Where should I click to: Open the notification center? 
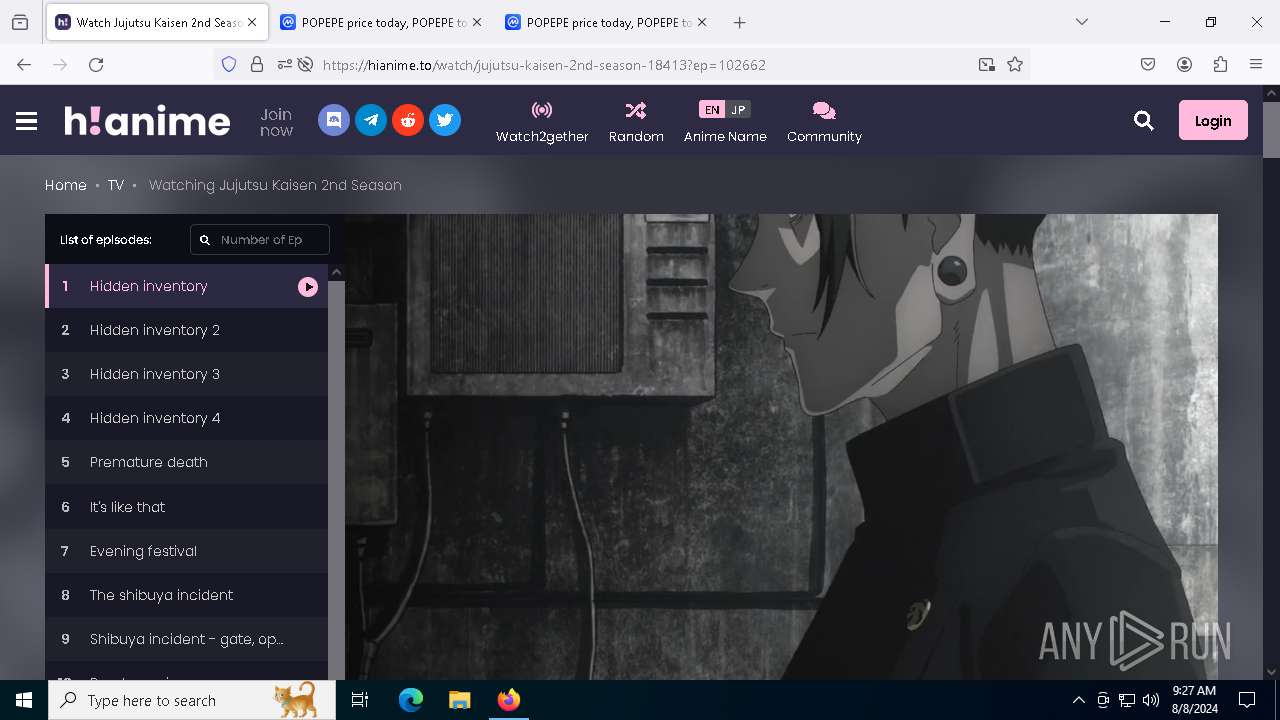click(1247, 700)
